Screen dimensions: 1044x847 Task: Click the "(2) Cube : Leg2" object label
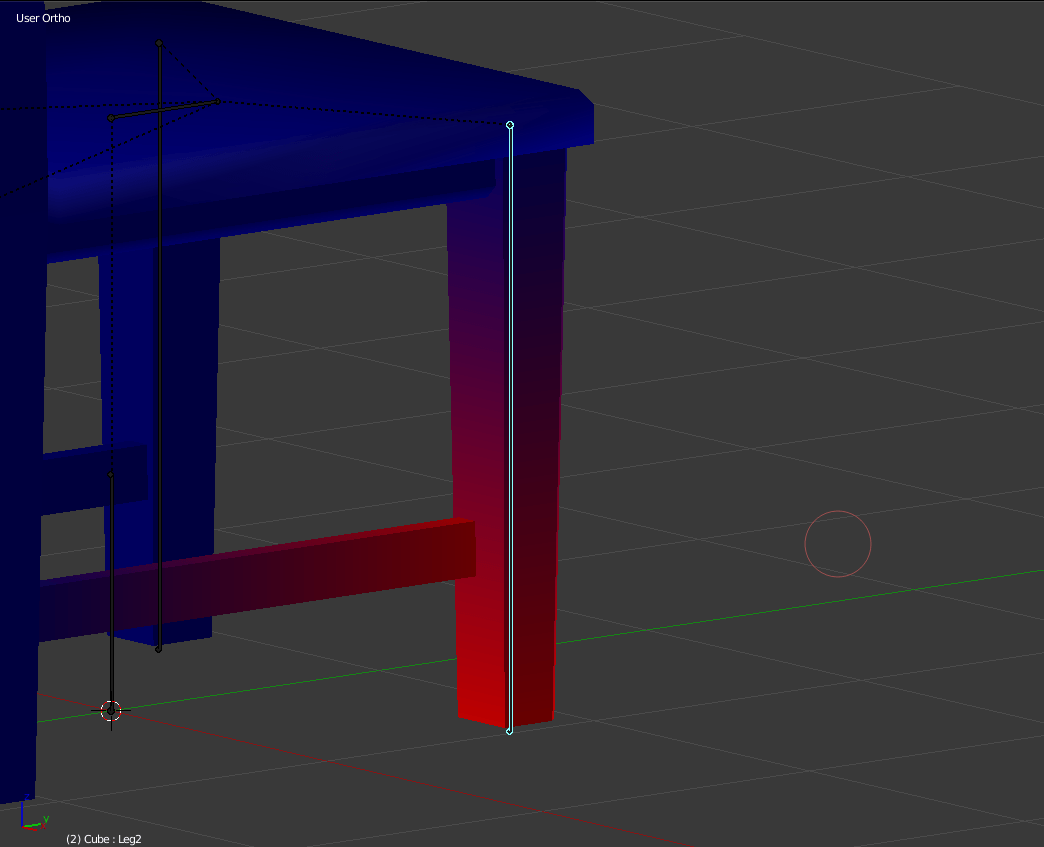(x=104, y=838)
